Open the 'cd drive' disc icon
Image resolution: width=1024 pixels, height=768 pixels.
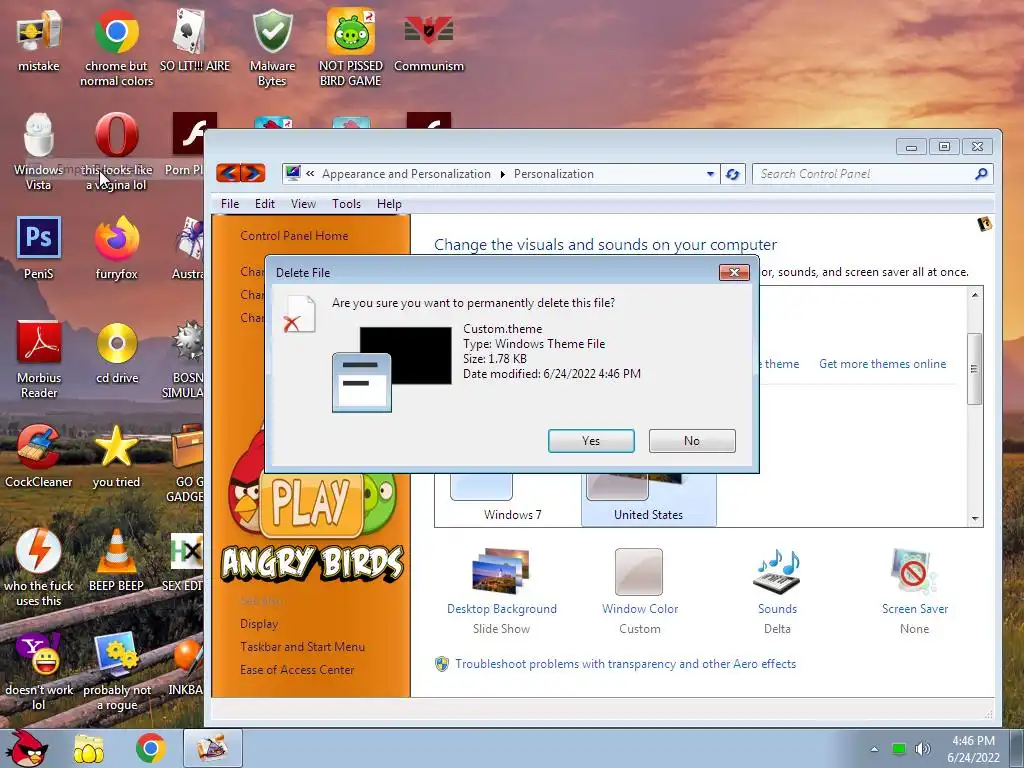coord(116,342)
